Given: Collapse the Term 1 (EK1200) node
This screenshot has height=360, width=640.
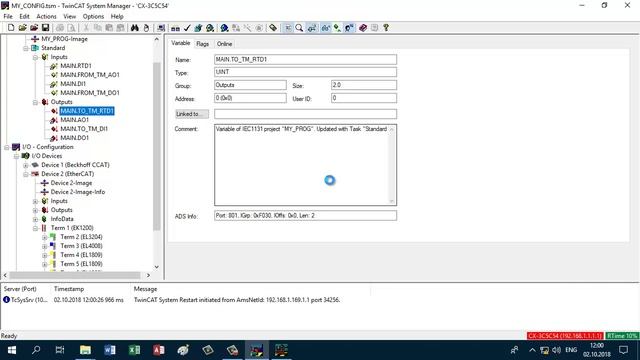Looking at the screenshot, I should point(36,228).
